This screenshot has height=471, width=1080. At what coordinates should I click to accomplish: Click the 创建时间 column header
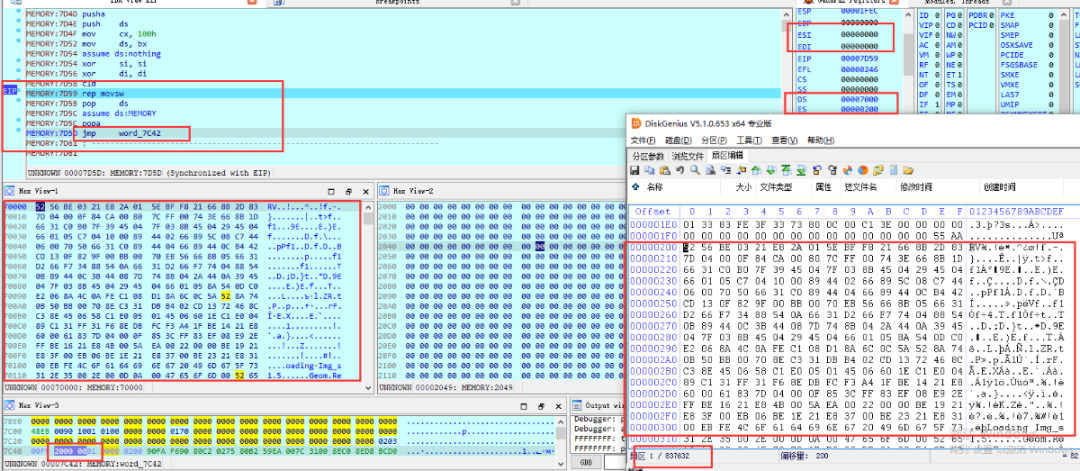point(1001,187)
